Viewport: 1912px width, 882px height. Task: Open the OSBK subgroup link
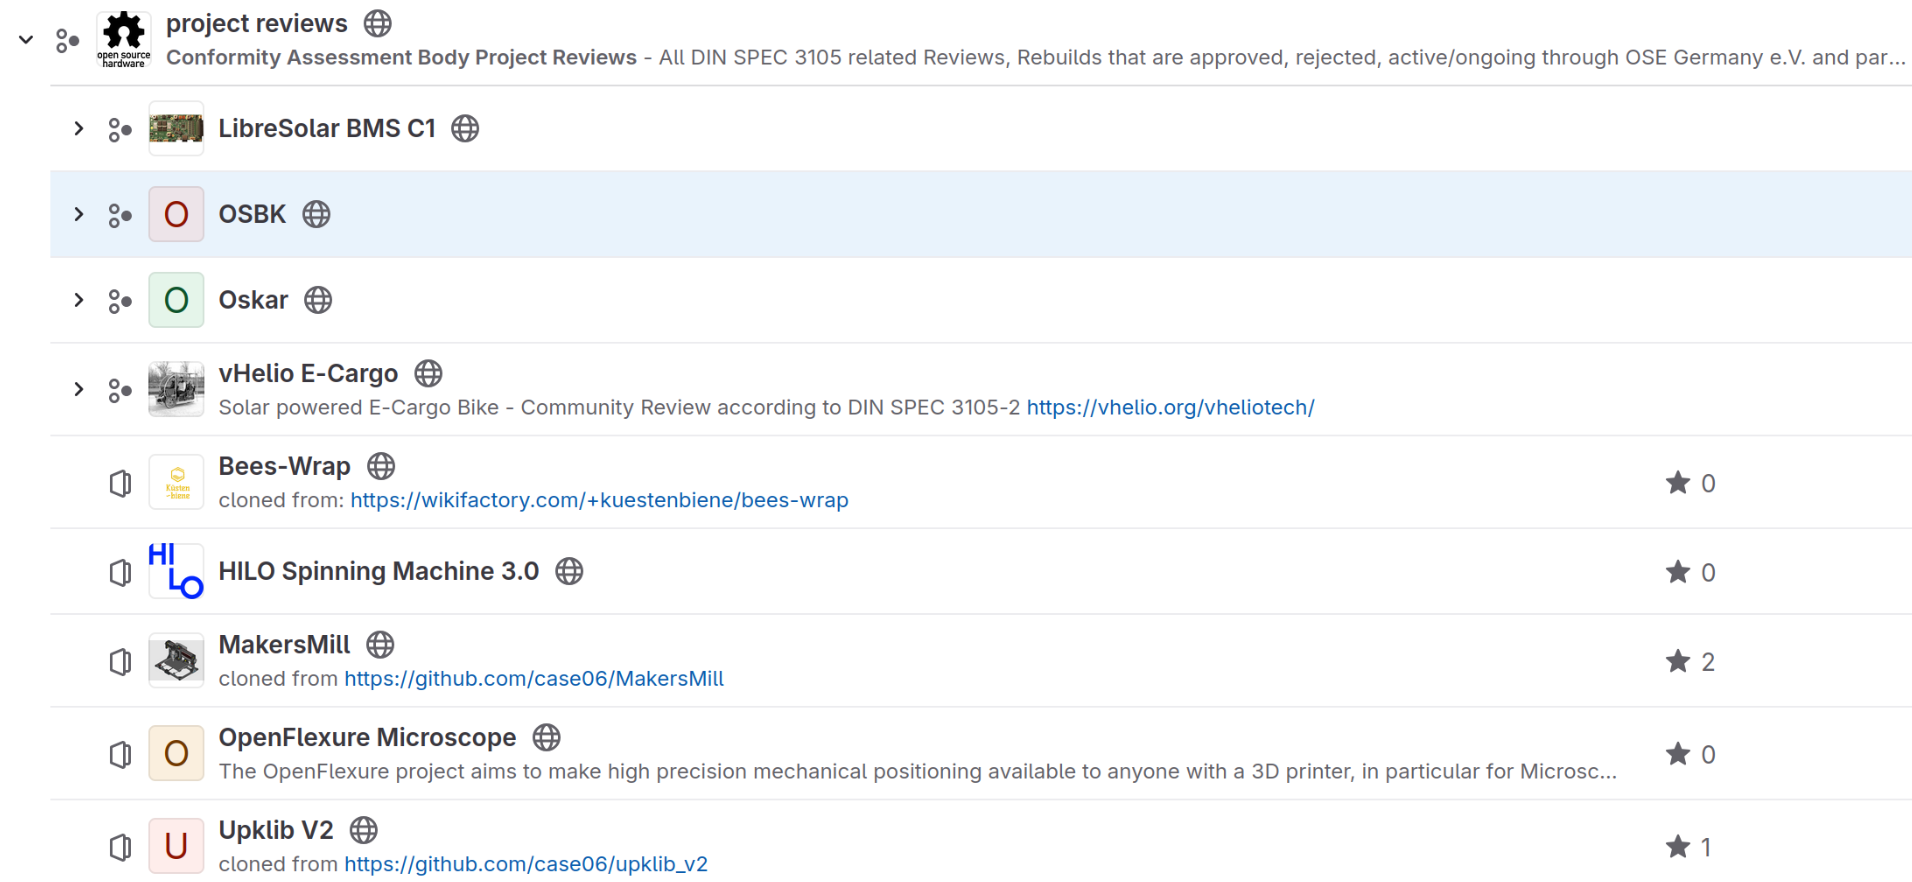click(x=252, y=214)
